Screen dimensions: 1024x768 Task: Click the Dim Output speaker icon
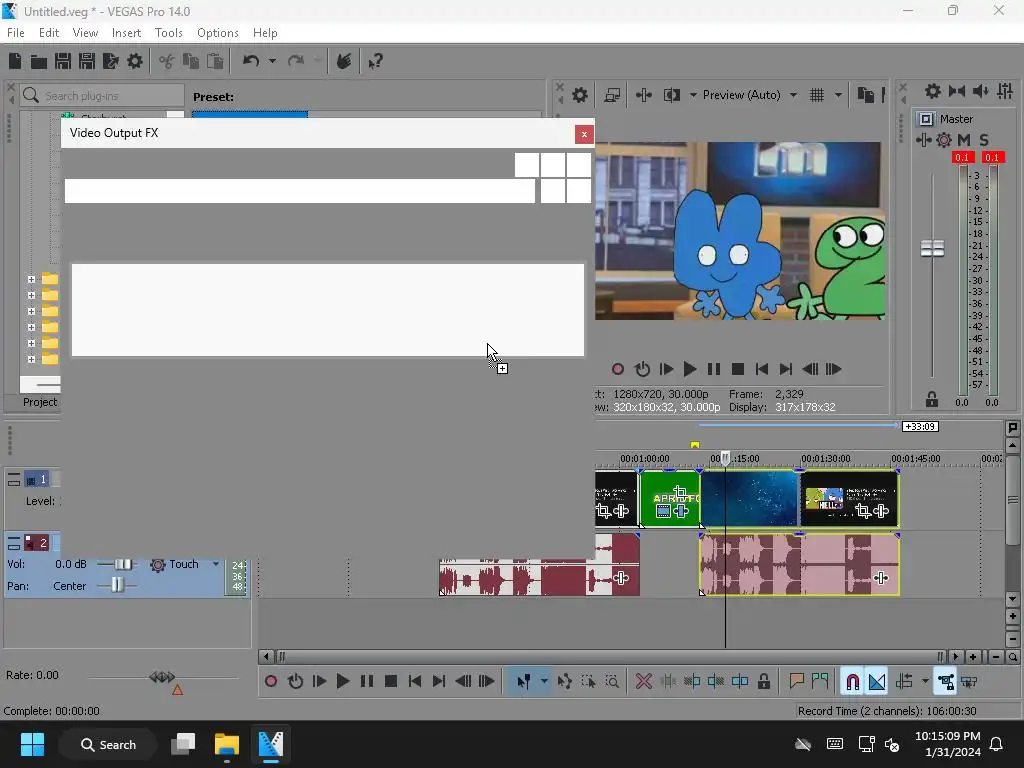click(x=981, y=91)
